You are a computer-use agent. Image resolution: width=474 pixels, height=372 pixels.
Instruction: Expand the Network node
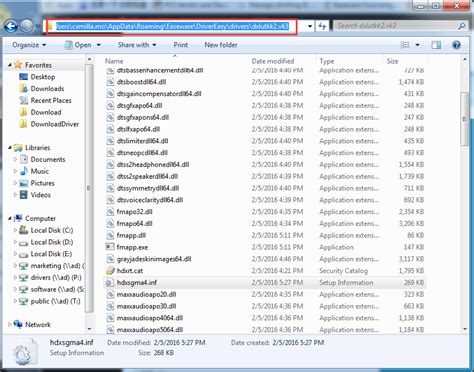9,325
